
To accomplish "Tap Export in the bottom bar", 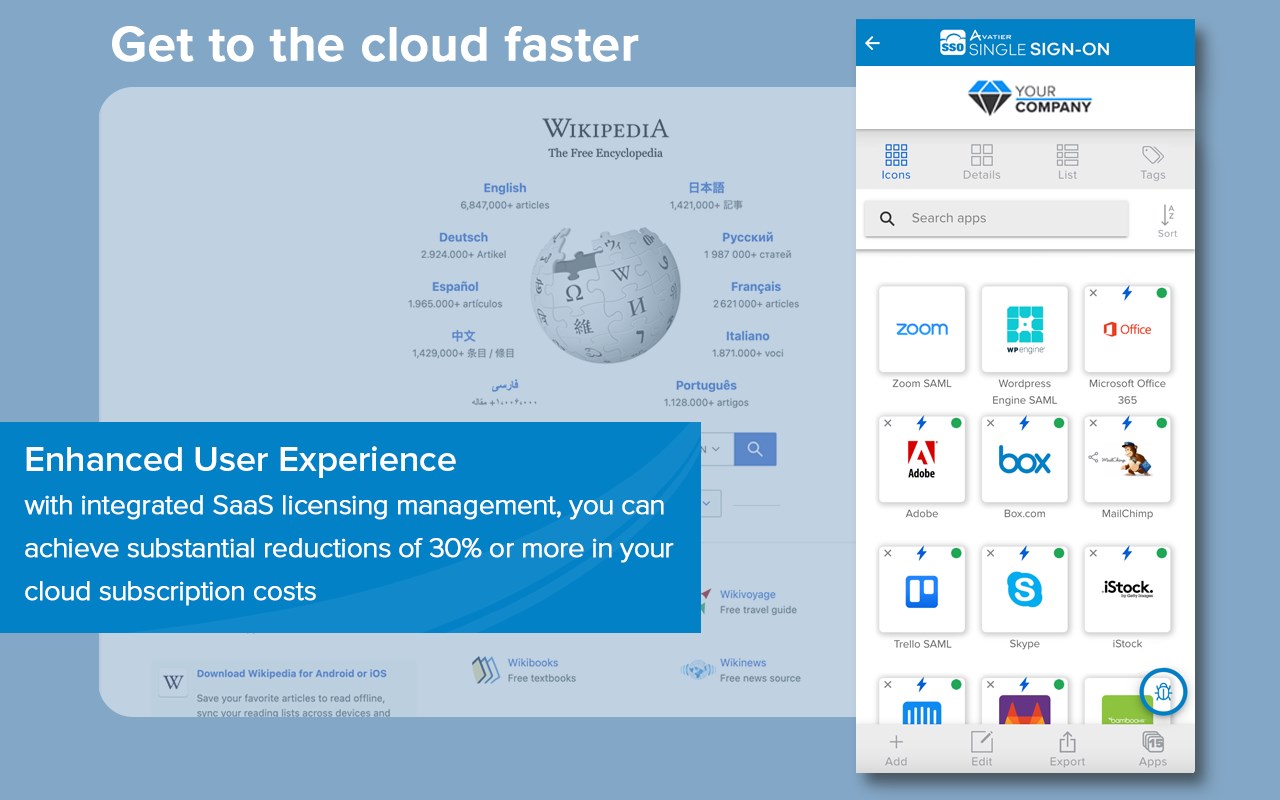I will point(1067,749).
